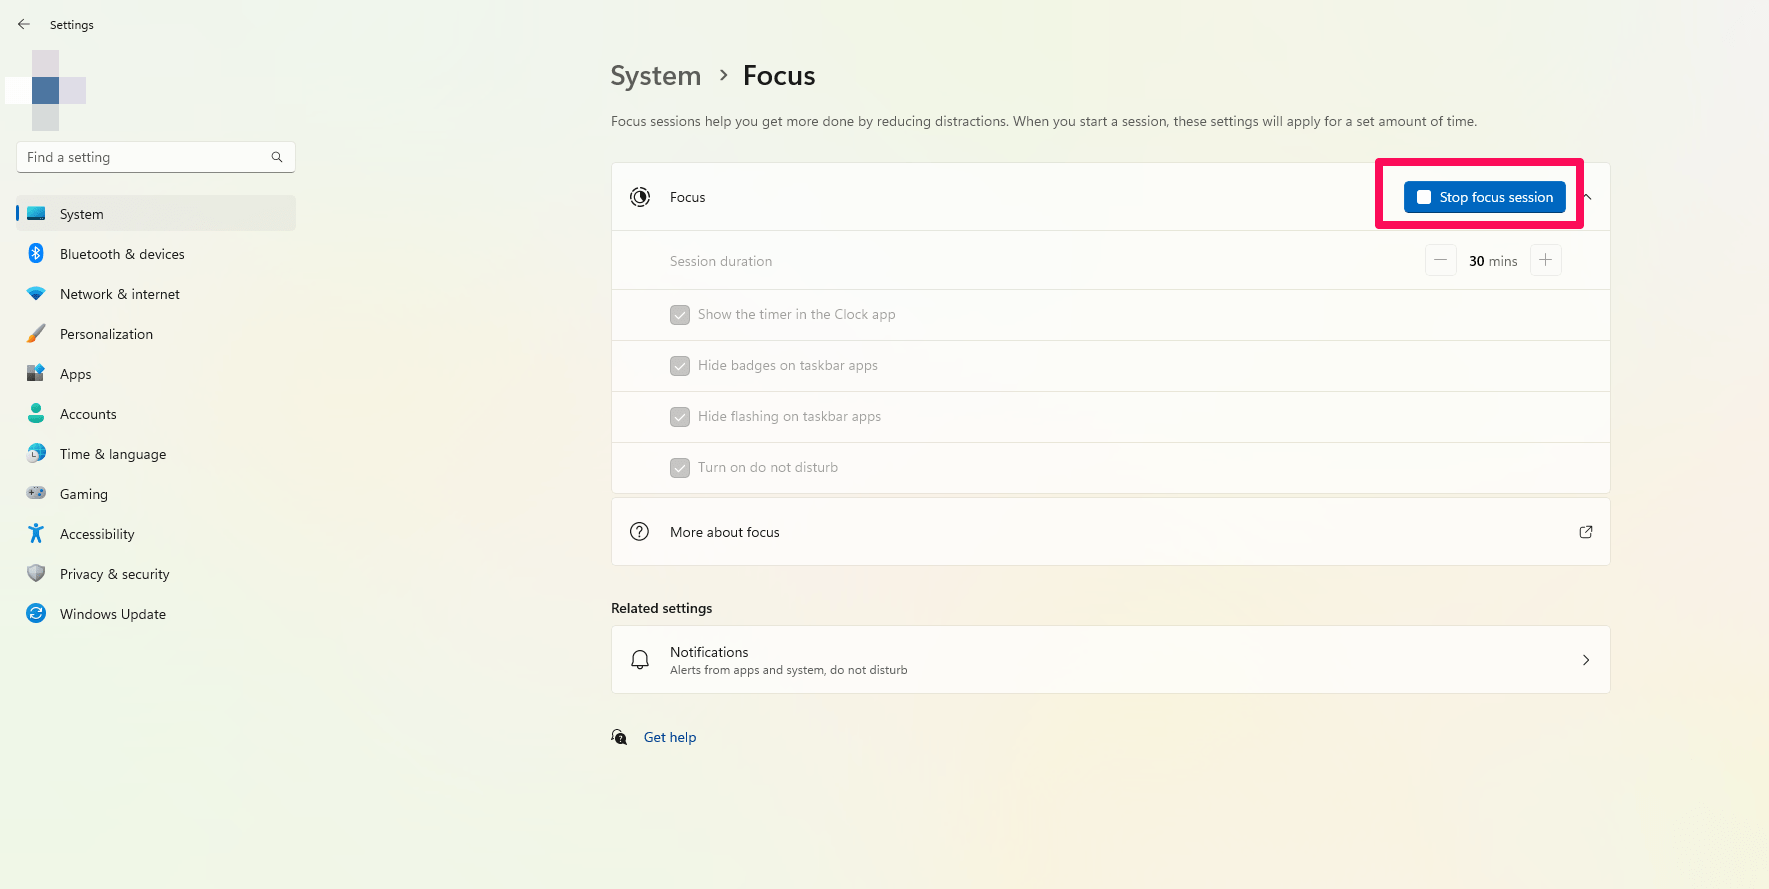Open Network & internet settings
The width and height of the screenshot is (1769, 889).
(x=120, y=294)
